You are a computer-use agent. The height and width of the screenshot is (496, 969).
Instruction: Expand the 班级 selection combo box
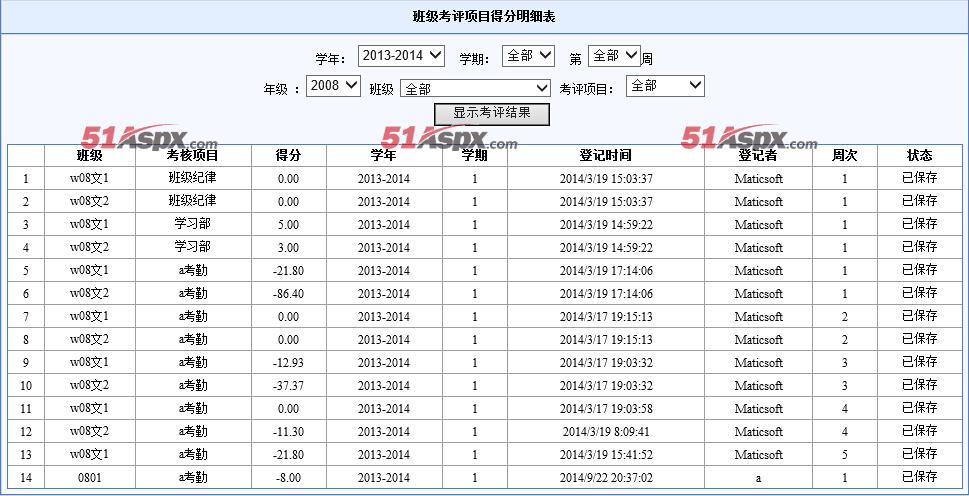[475, 88]
